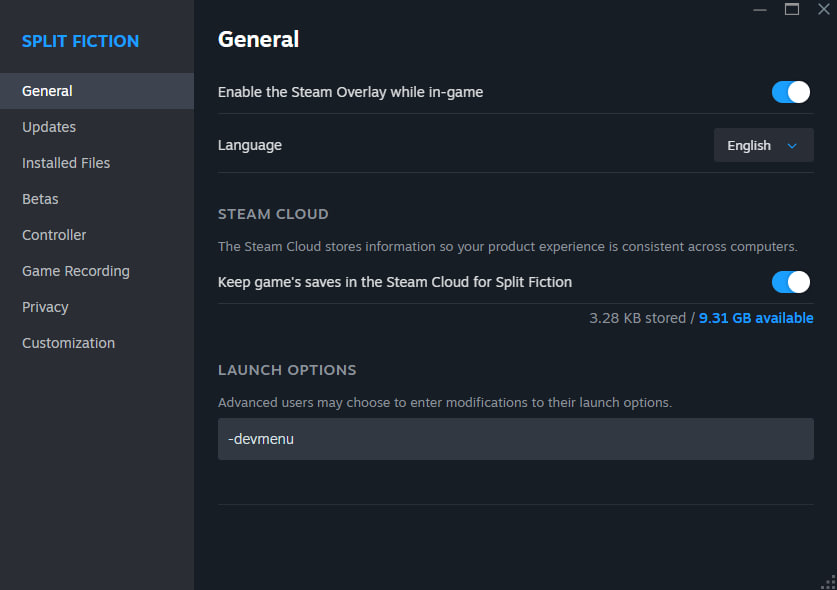
Task: Disable the Steam Overlay in-game toggle
Action: (x=790, y=92)
